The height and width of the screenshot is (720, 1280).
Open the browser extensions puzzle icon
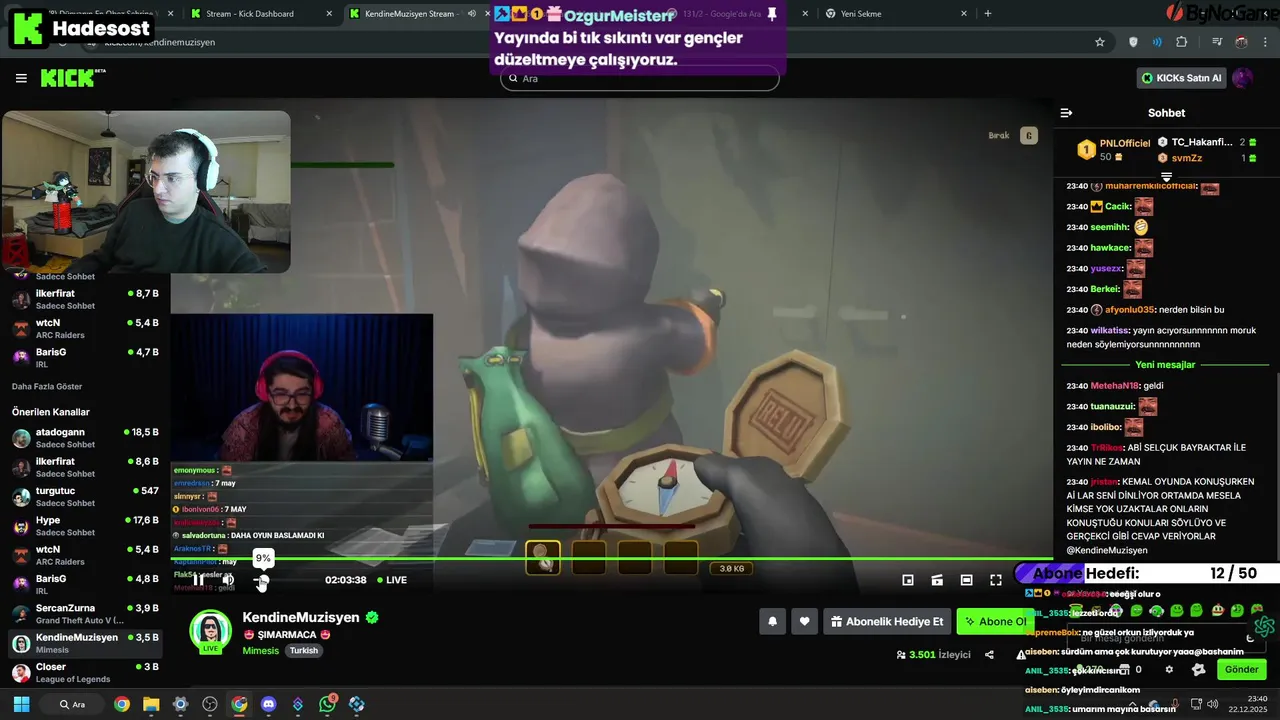coord(1182,42)
